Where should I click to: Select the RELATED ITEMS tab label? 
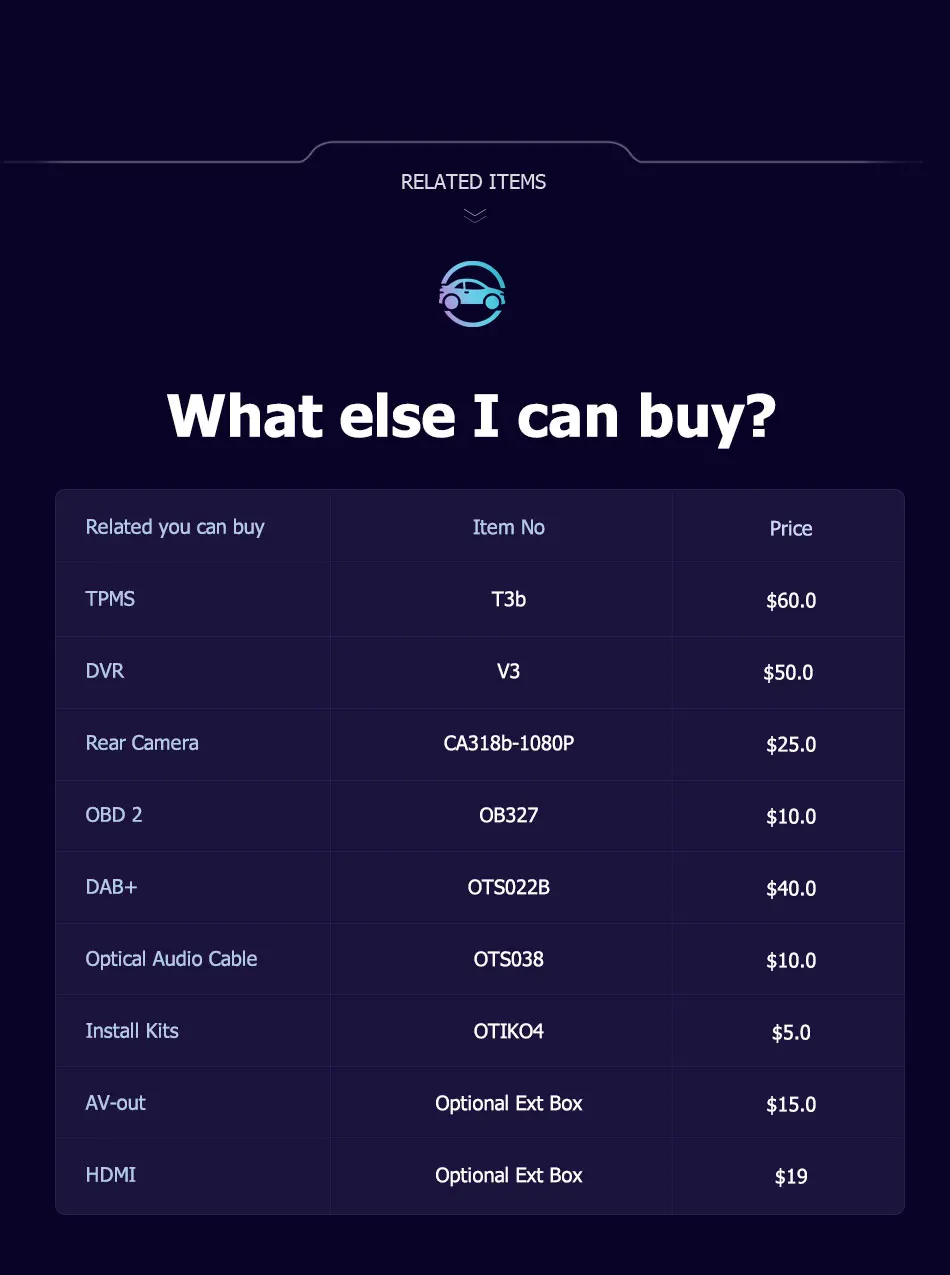473,182
